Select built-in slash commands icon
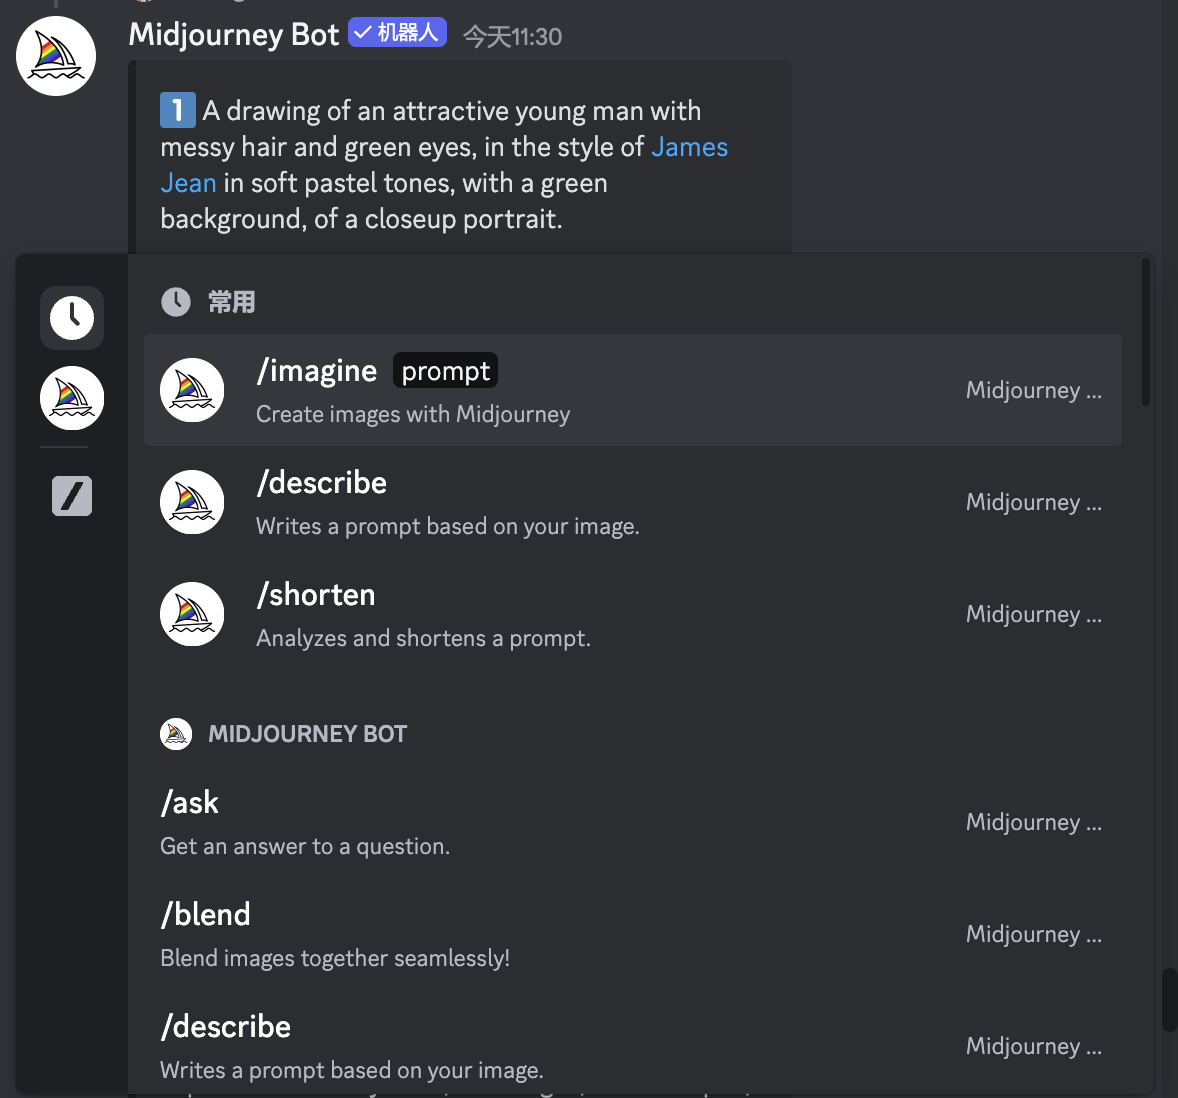The width and height of the screenshot is (1178, 1098). tap(72, 495)
